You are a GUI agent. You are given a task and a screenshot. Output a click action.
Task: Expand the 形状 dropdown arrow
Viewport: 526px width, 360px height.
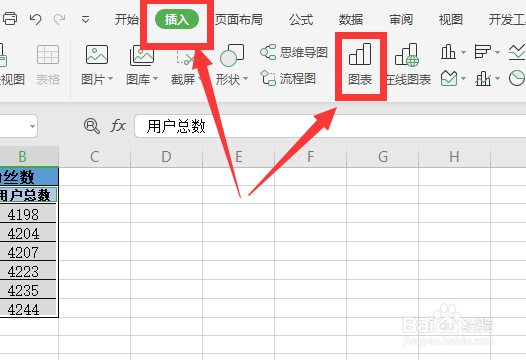point(245,79)
